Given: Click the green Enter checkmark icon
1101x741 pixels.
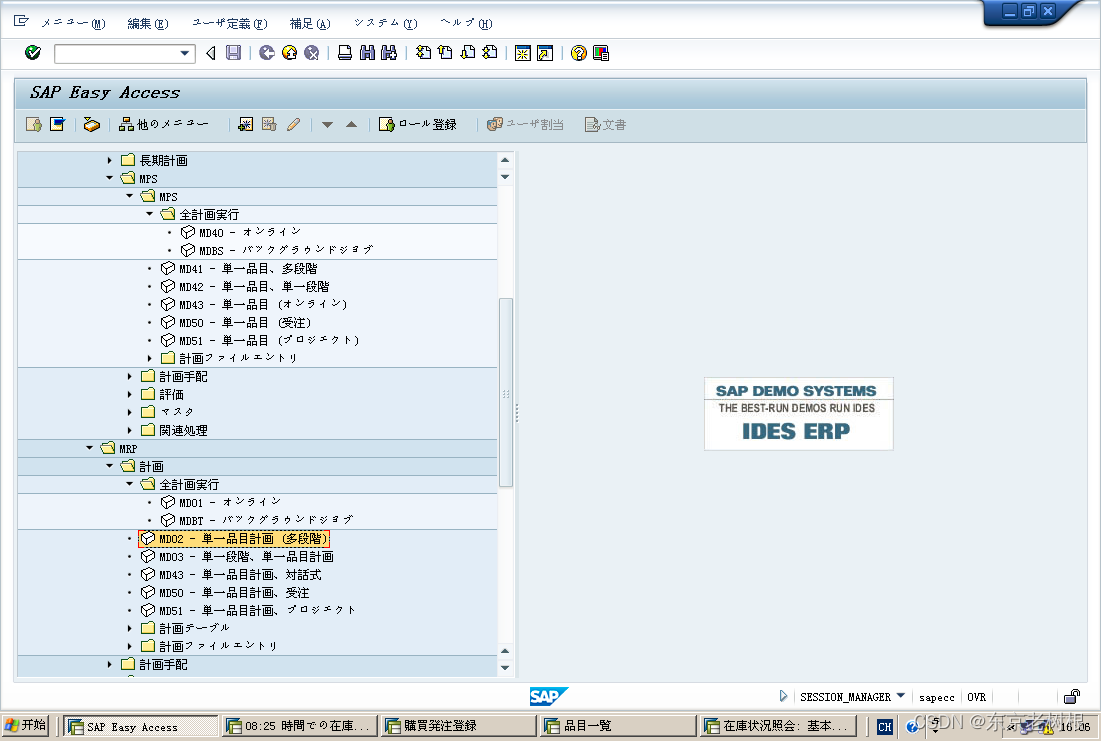Looking at the screenshot, I should pyautogui.click(x=32, y=53).
